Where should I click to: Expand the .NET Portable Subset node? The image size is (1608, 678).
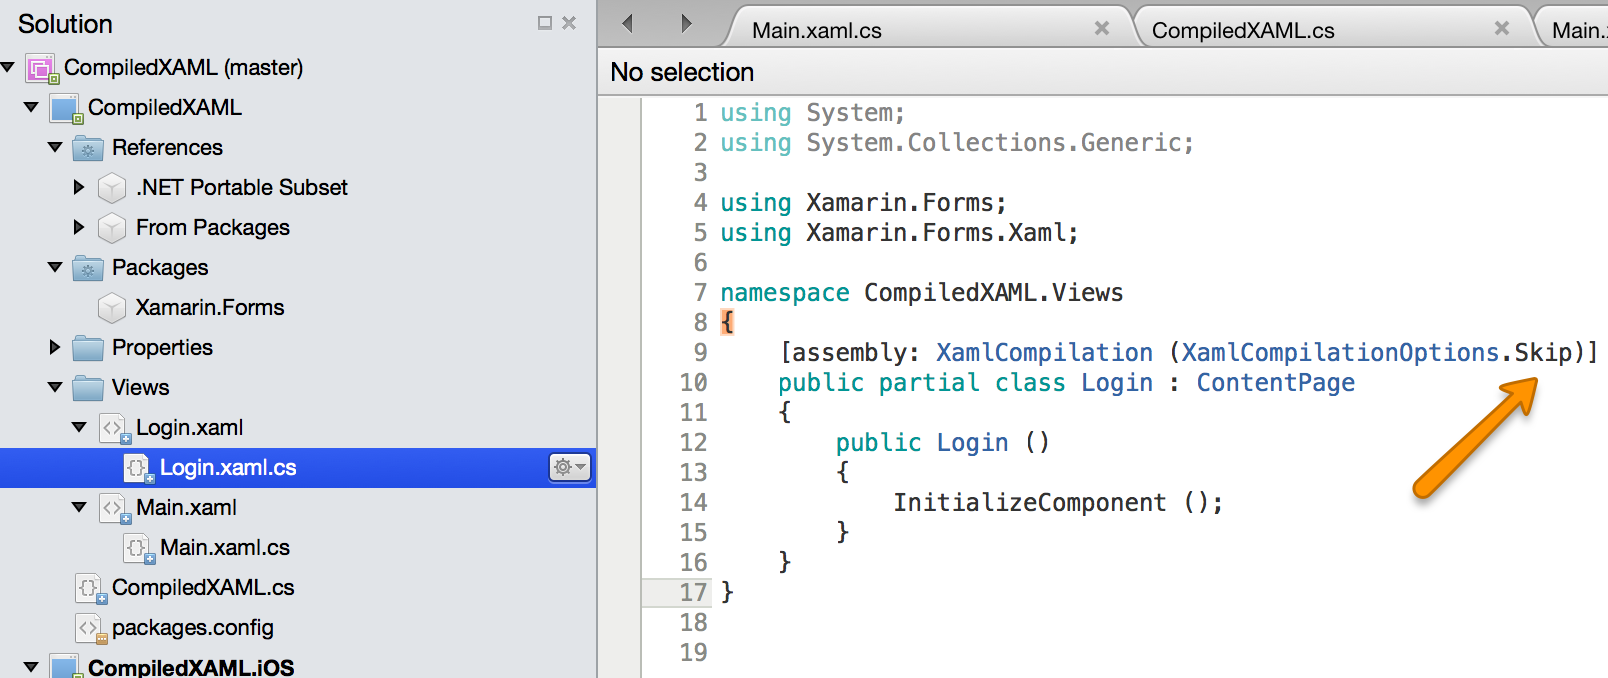(79, 188)
